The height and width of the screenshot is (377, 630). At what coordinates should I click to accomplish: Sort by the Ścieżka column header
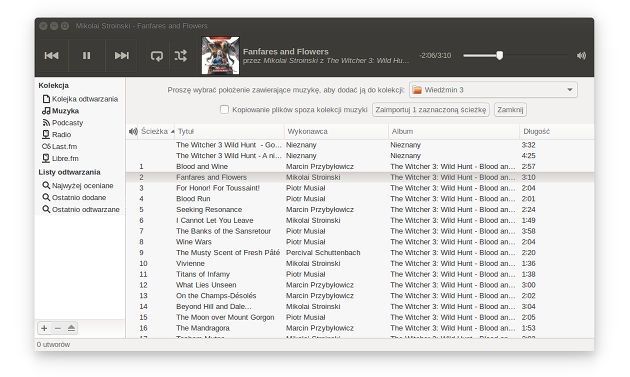[157, 131]
